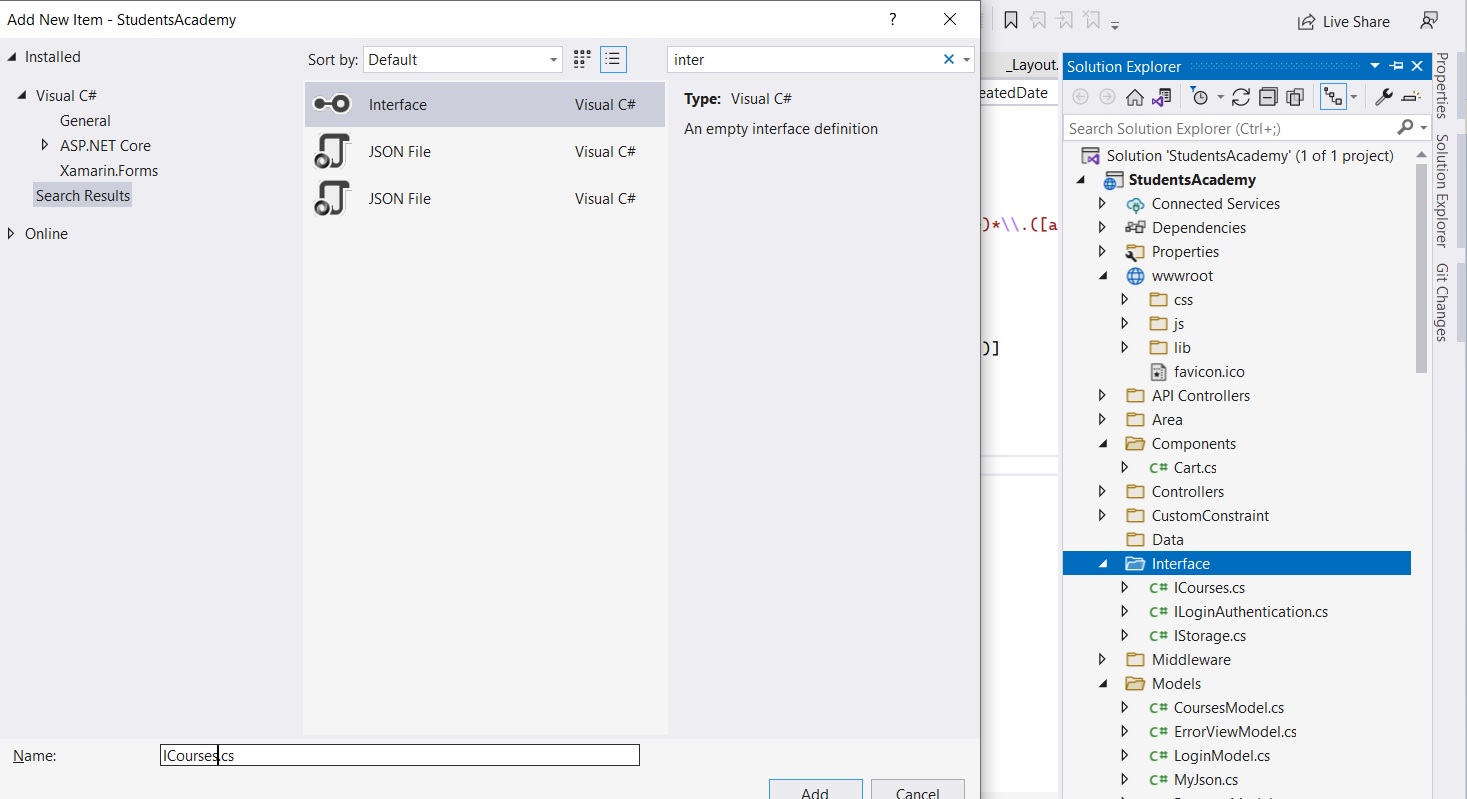Expand the Dependencies node
Screen dimensions: 1467x799
[x=1102, y=228]
